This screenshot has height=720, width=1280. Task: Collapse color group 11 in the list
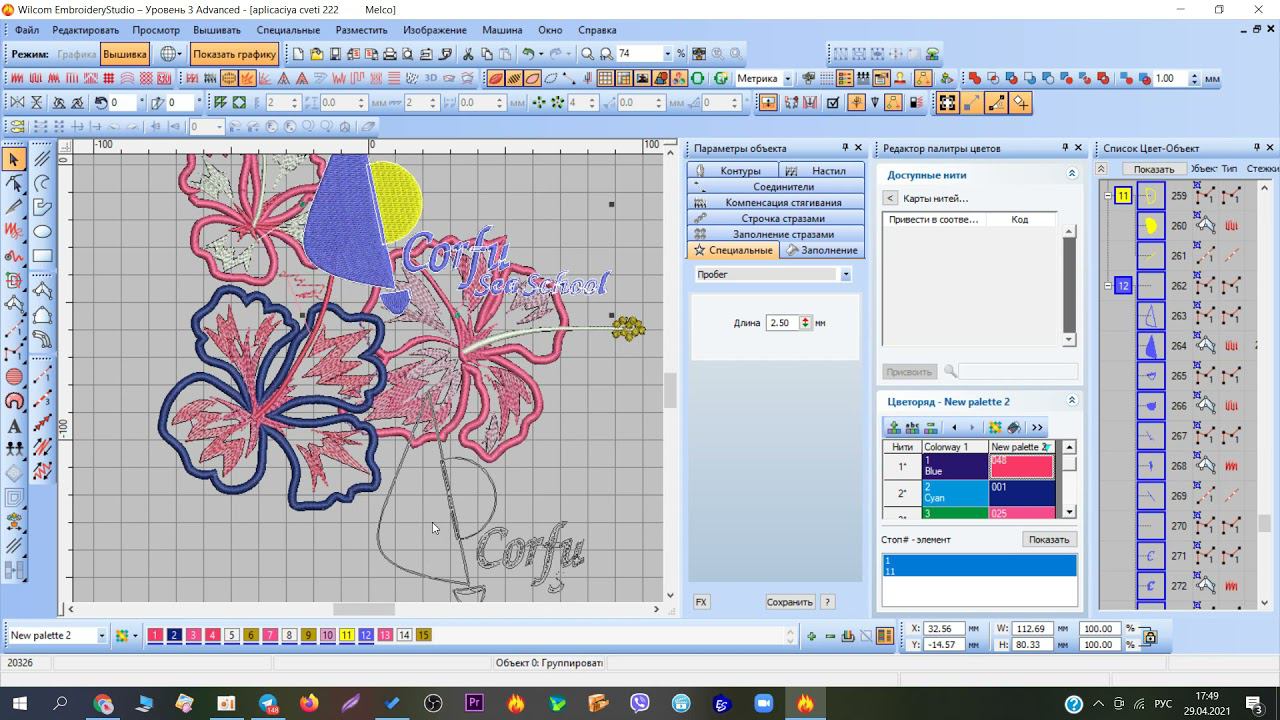(1108, 196)
